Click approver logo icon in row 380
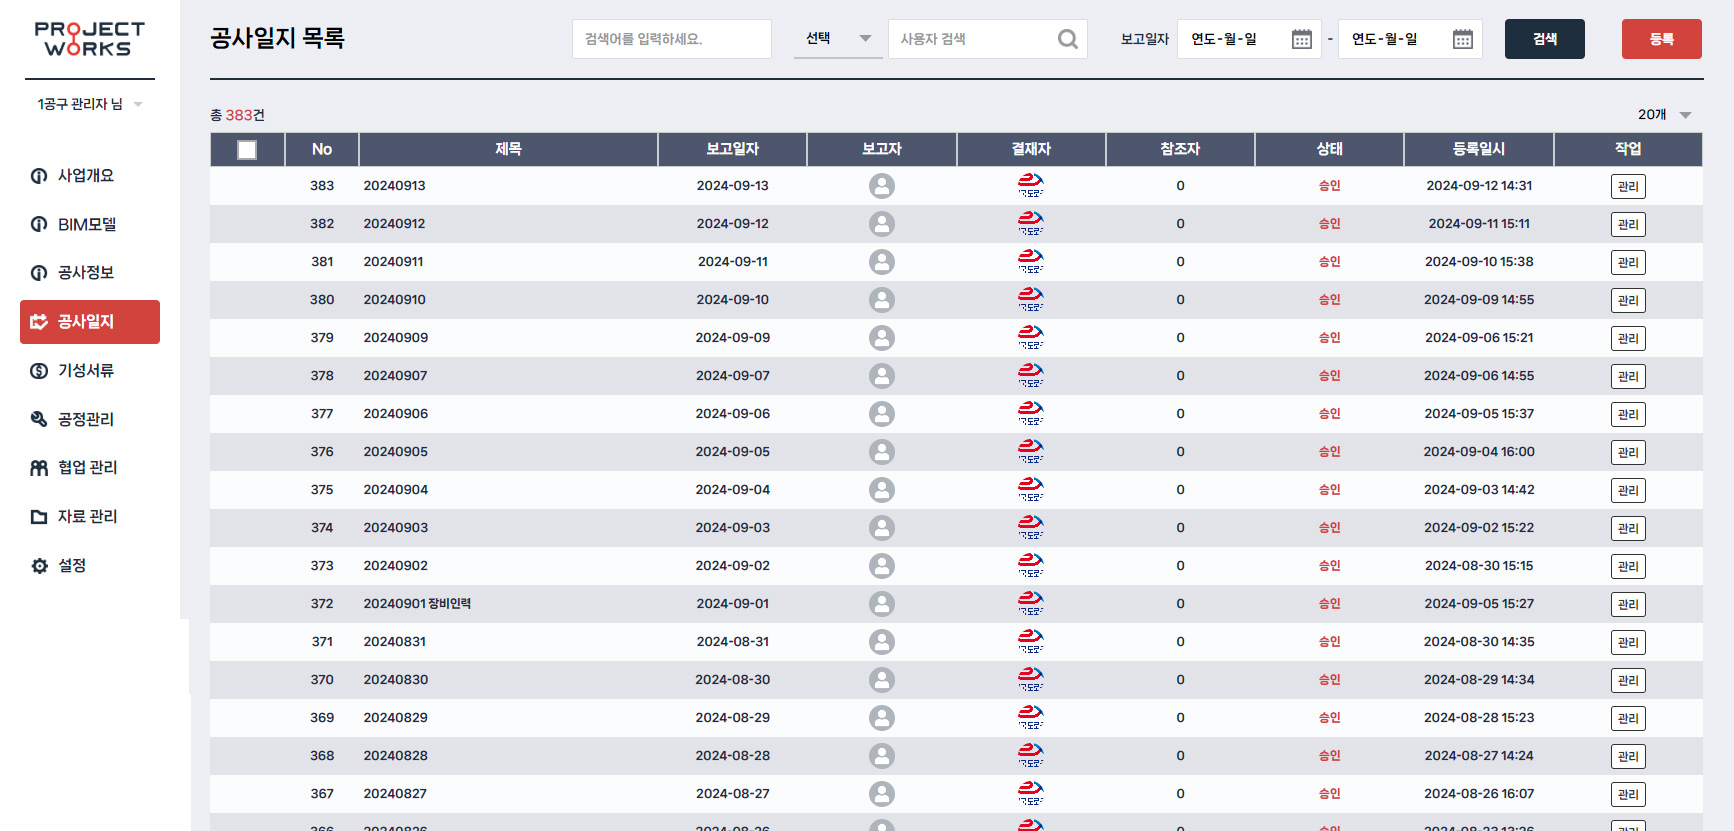This screenshot has height=831, width=1734. [1030, 299]
